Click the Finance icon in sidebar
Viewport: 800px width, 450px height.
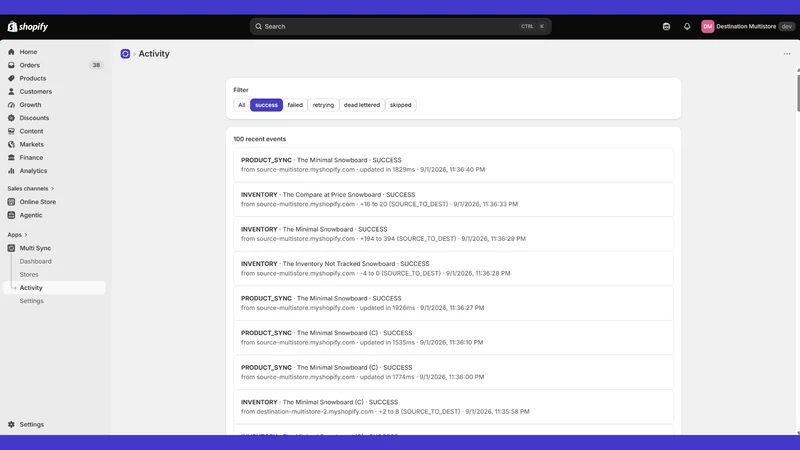(11, 158)
